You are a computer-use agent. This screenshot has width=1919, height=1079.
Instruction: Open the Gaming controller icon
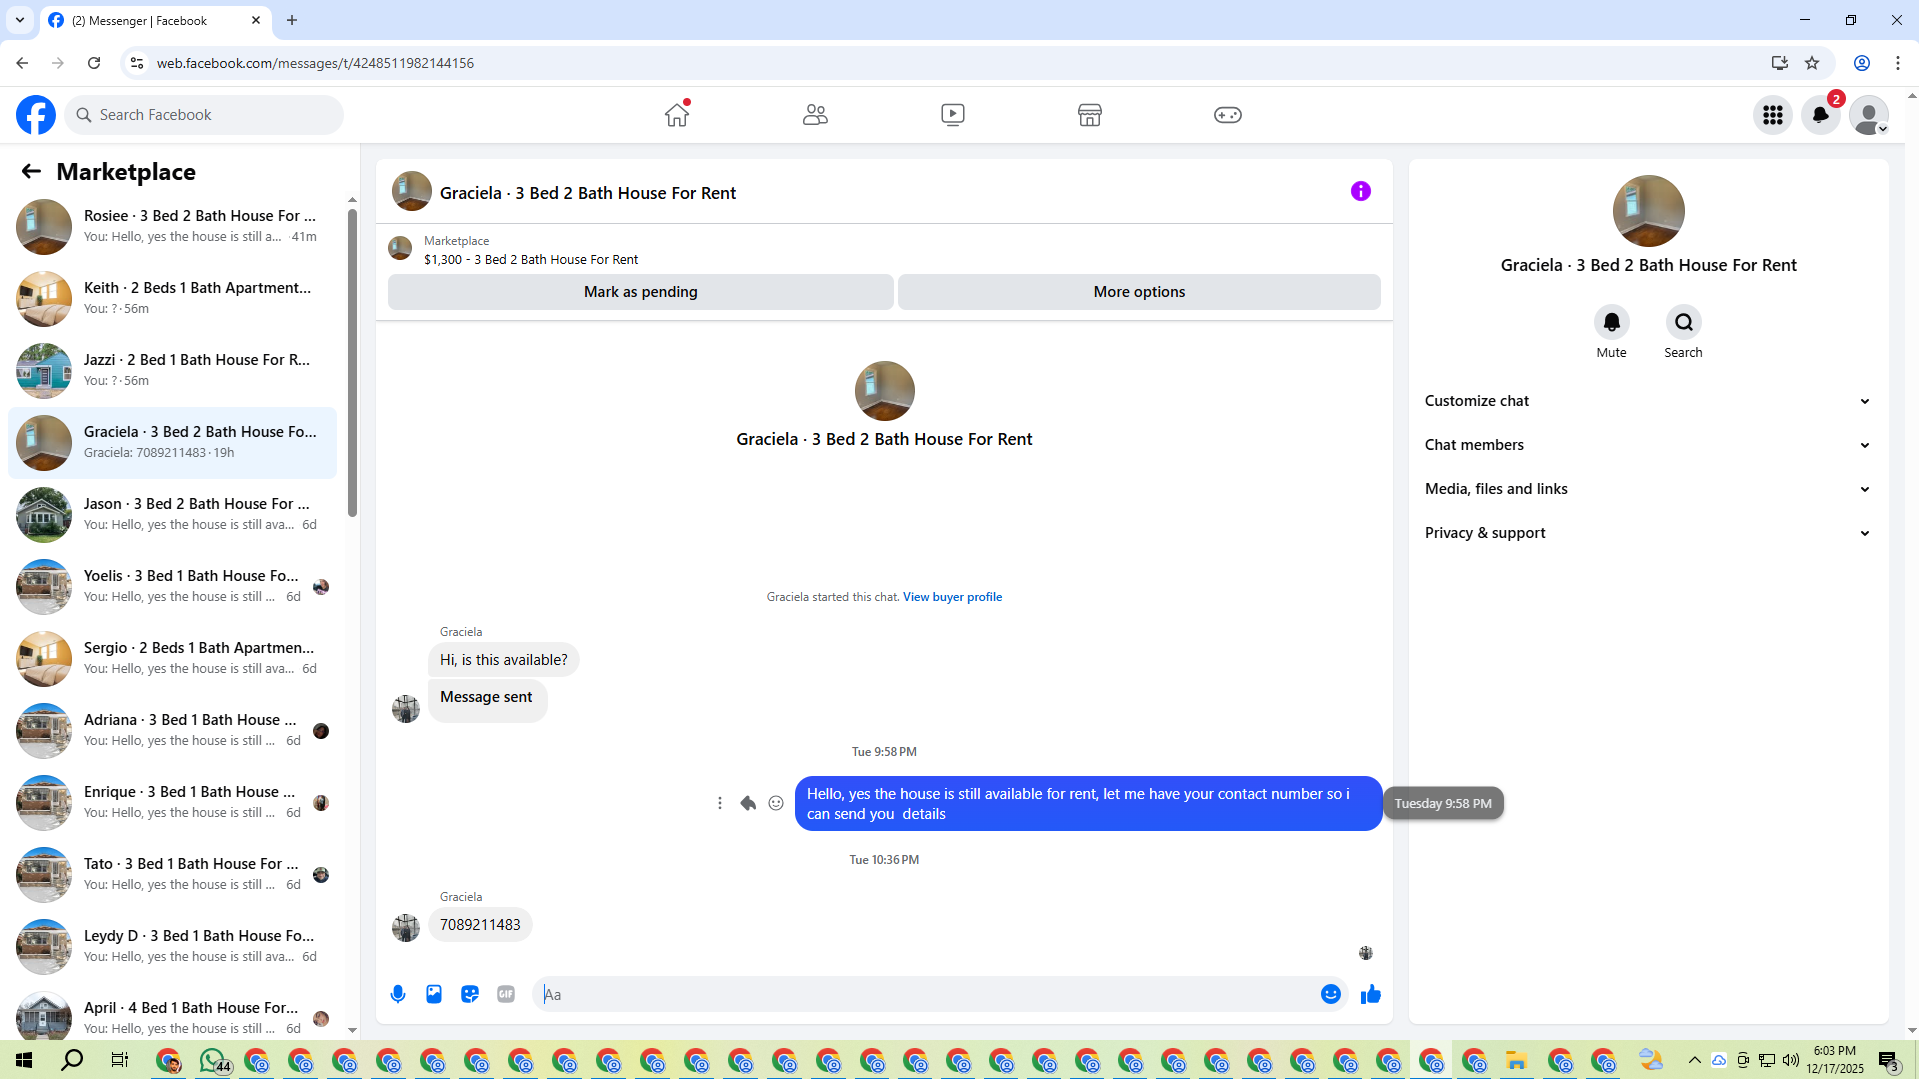tap(1228, 115)
